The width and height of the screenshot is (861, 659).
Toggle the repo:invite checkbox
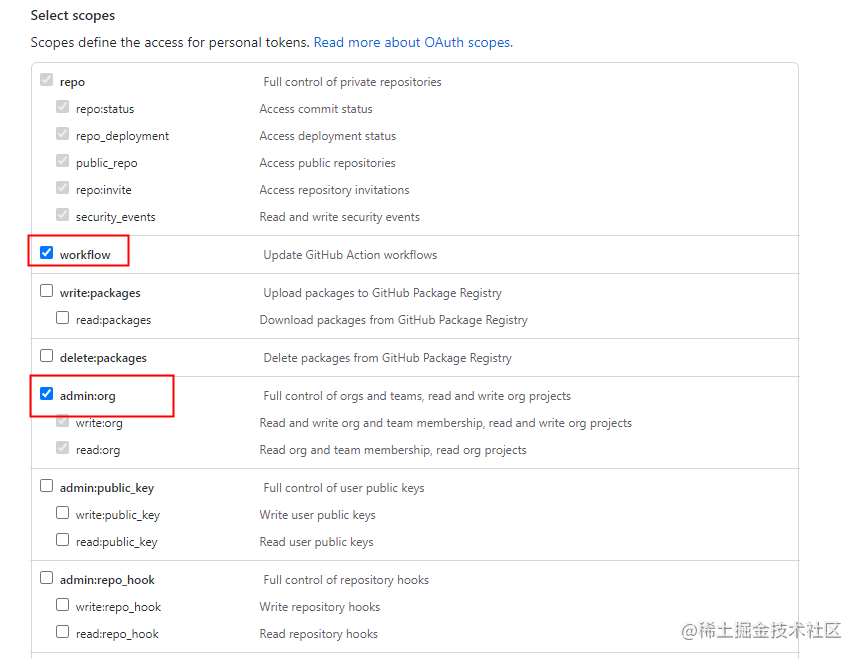tap(63, 188)
